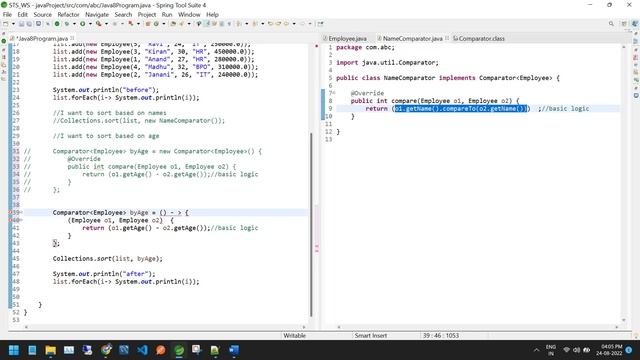Switch to the Comparator.class tab
This screenshot has width=640, height=360.
[481, 38]
